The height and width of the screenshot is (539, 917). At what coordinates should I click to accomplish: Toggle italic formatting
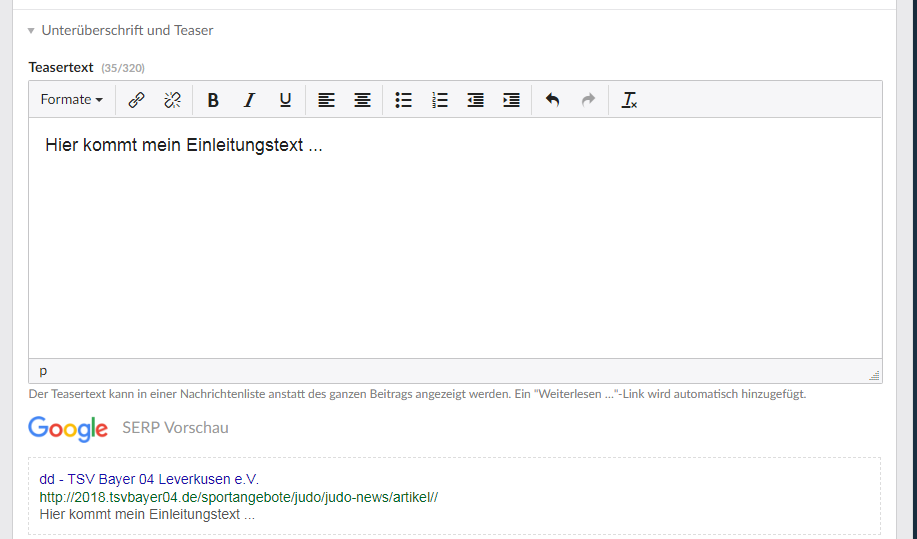tap(249, 100)
